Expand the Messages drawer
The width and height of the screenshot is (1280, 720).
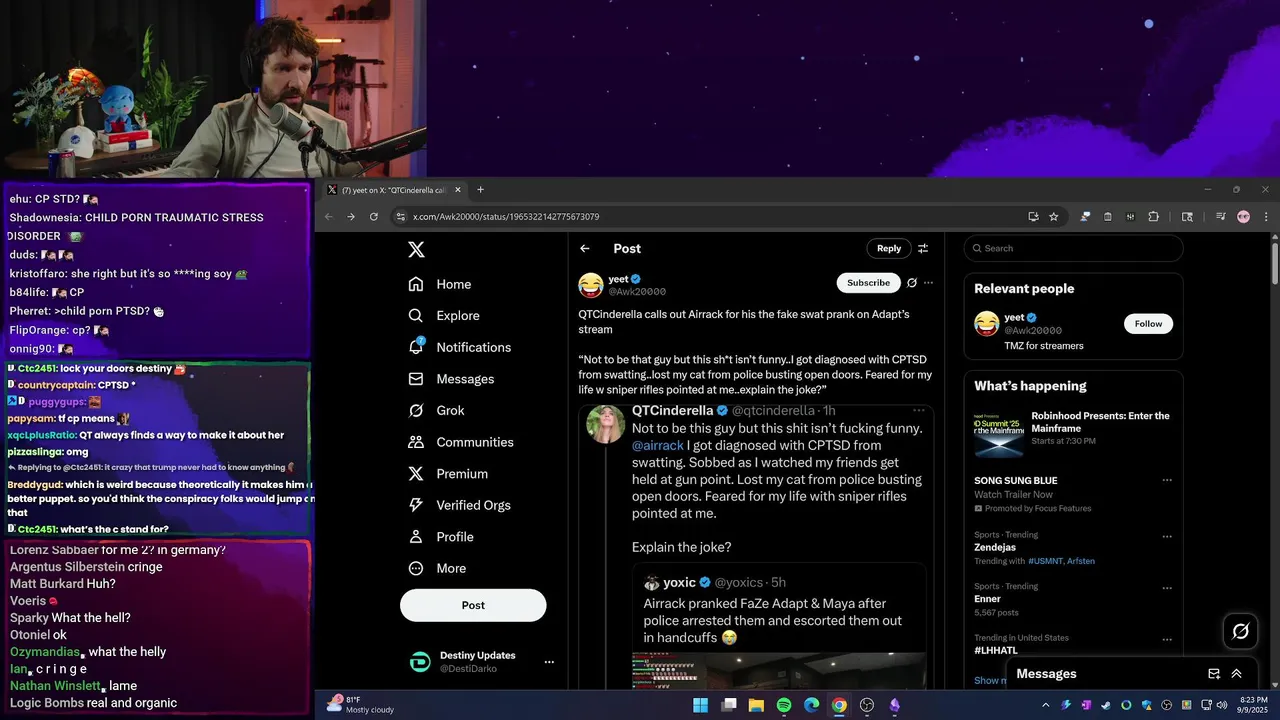coord(1236,674)
